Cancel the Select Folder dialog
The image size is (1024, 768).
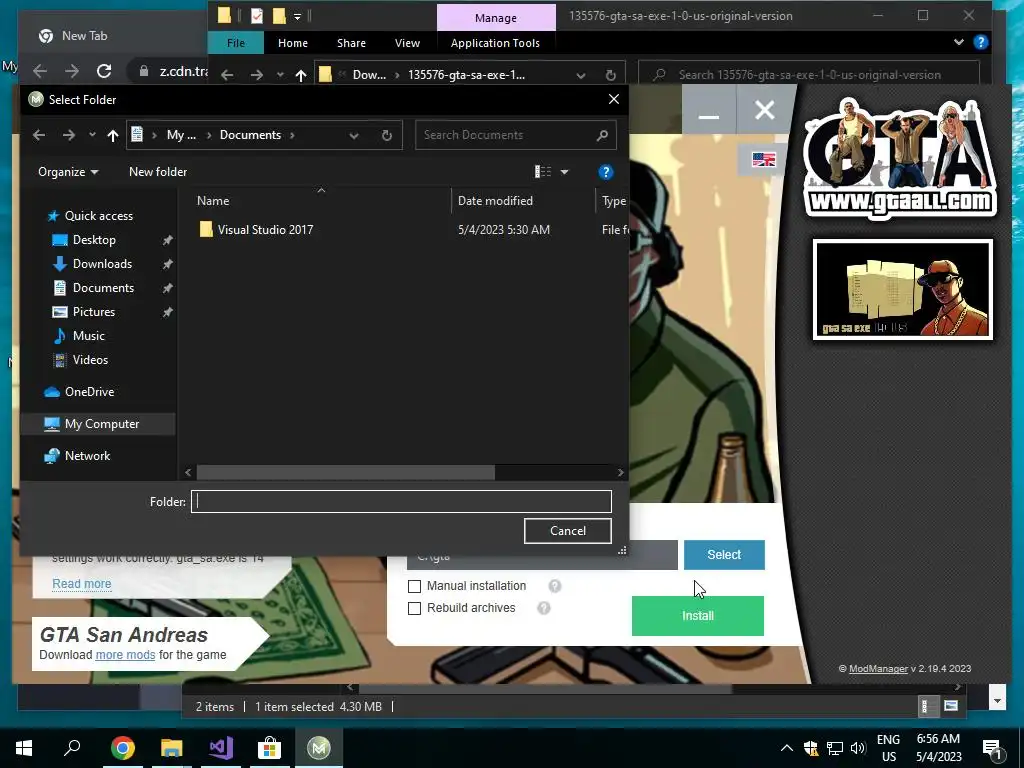(x=568, y=531)
